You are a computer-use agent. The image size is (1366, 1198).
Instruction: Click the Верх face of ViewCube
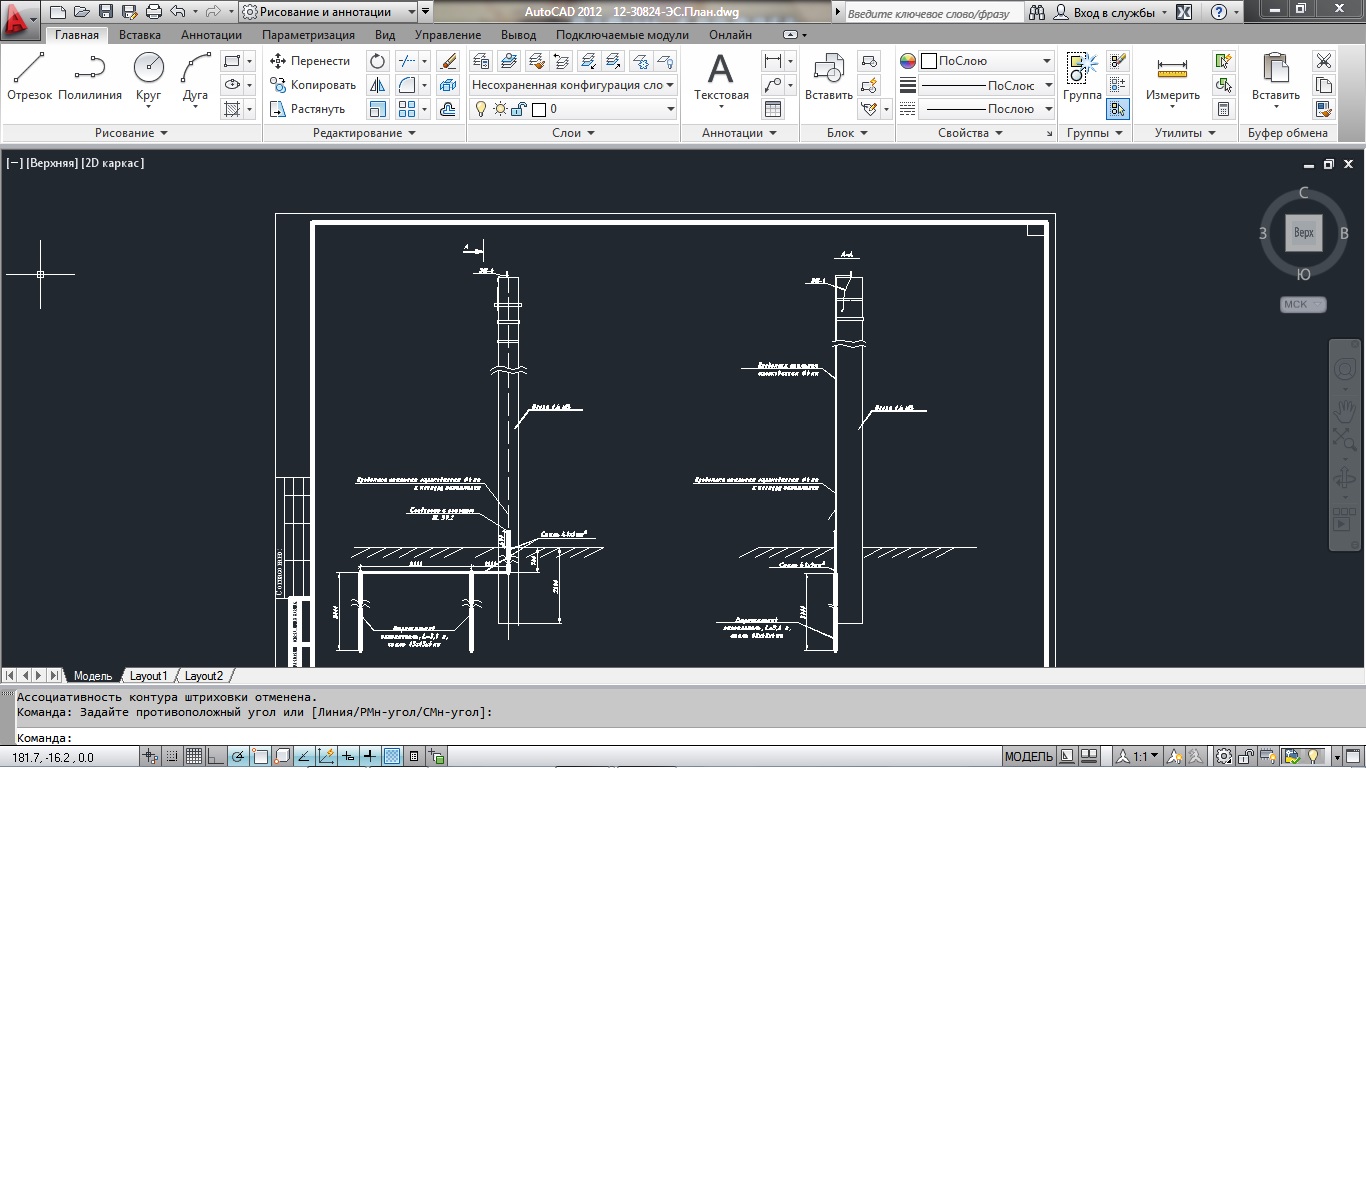1303,233
